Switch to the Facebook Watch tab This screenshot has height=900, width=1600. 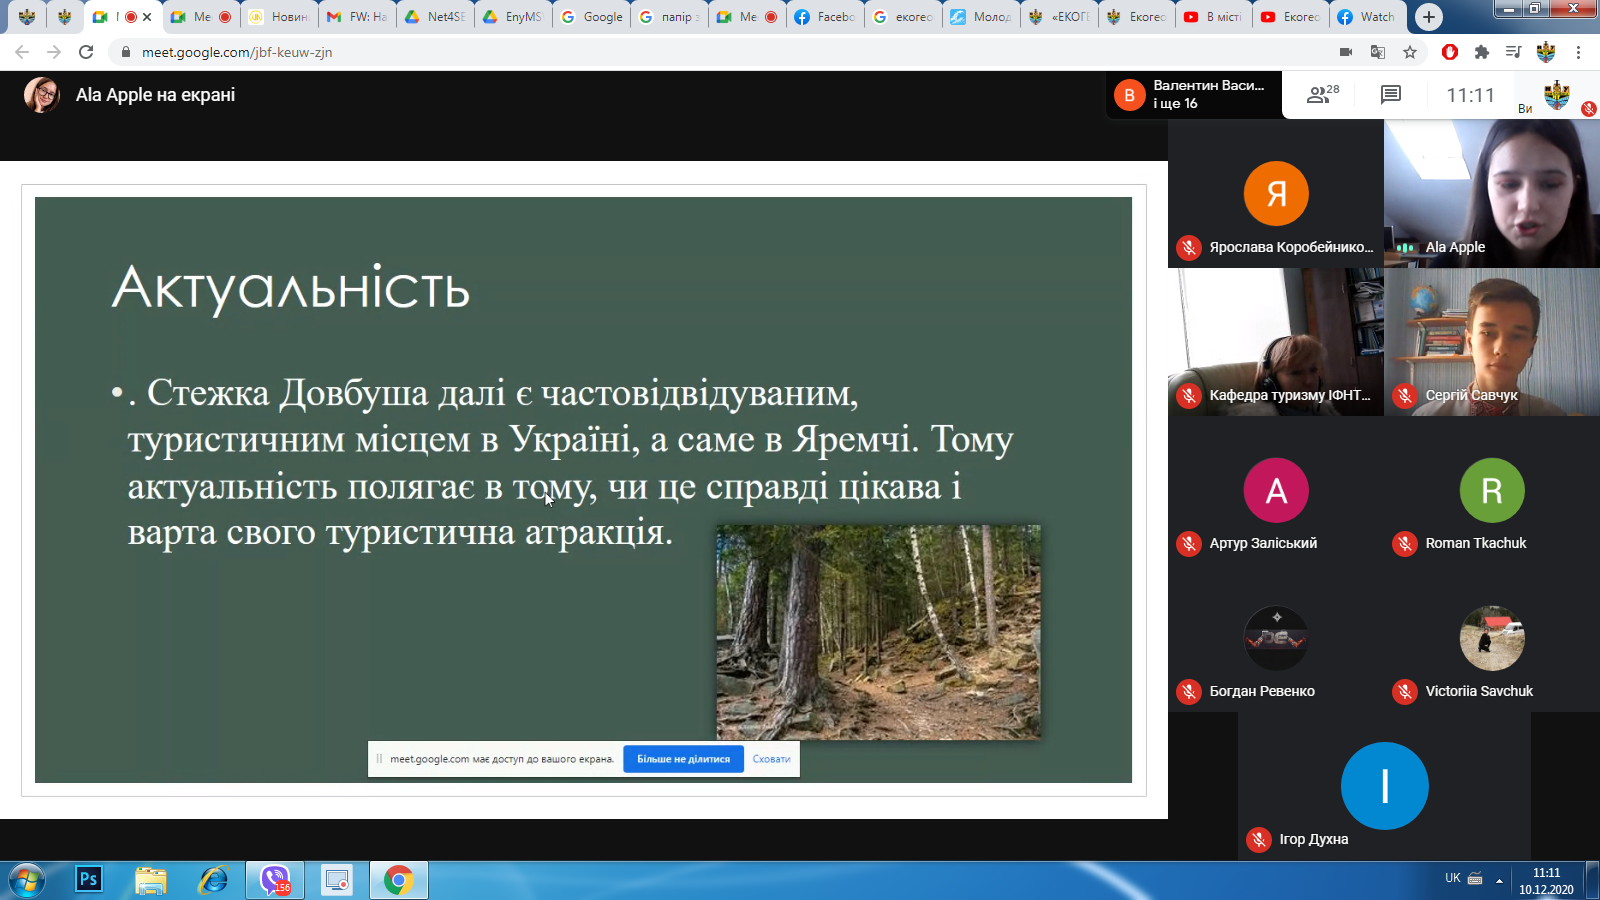[1366, 17]
